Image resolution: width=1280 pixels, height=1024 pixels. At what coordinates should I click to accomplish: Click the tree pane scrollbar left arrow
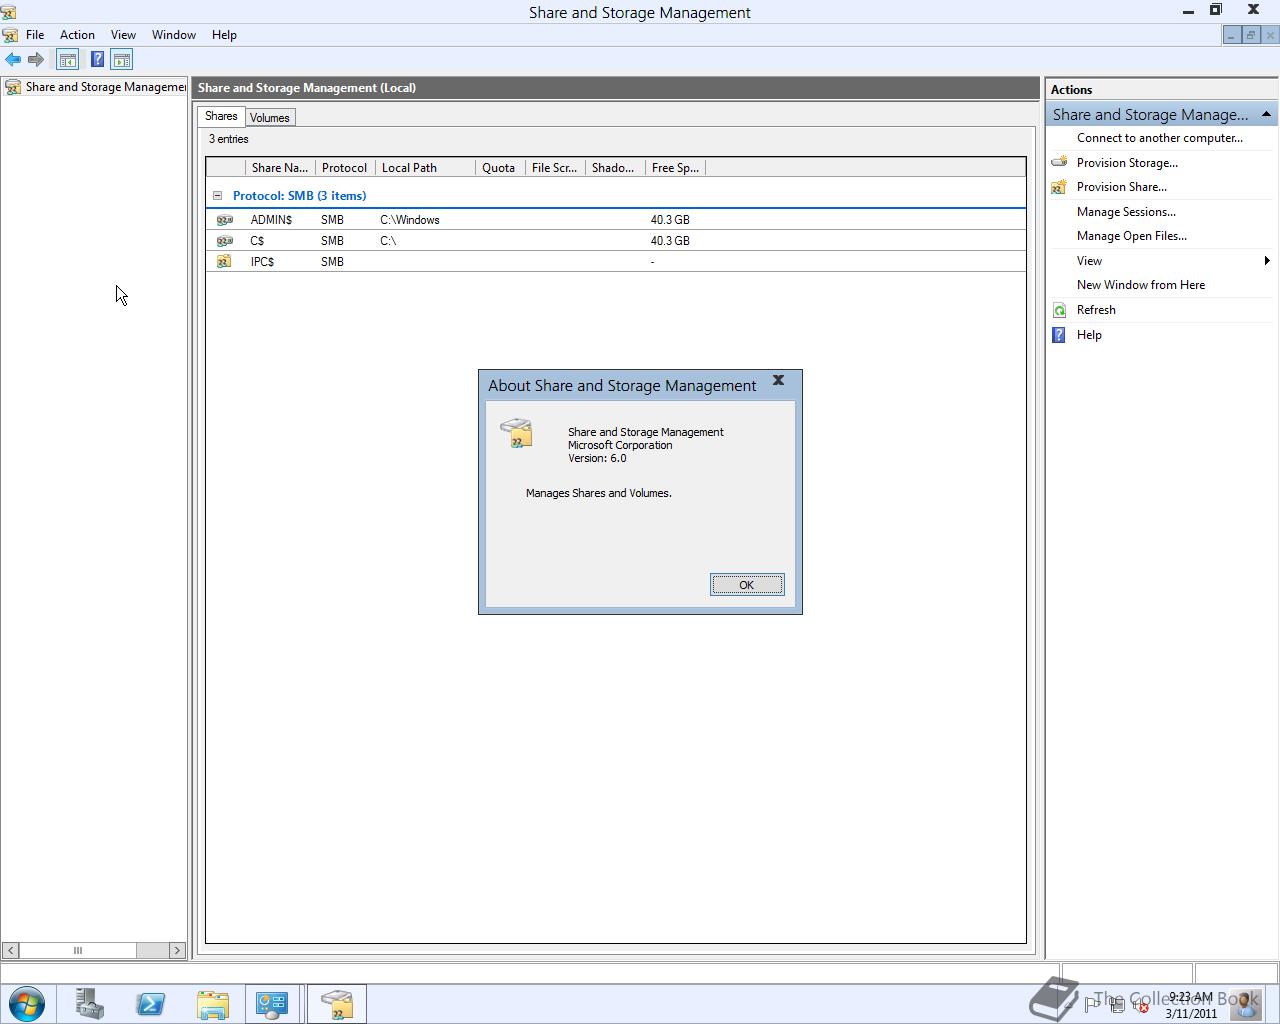[10, 950]
